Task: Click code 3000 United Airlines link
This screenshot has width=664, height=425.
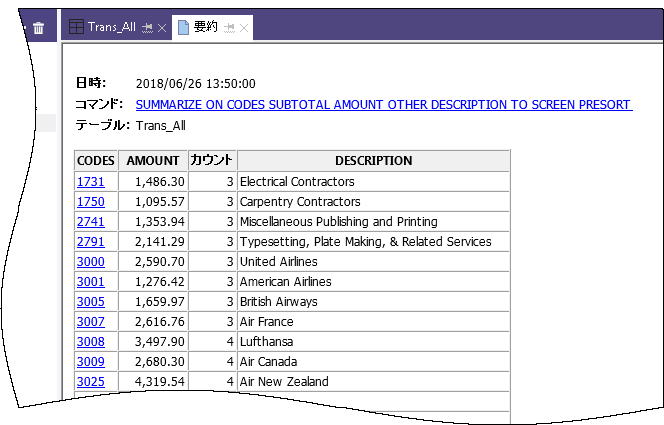Action: [89, 262]
